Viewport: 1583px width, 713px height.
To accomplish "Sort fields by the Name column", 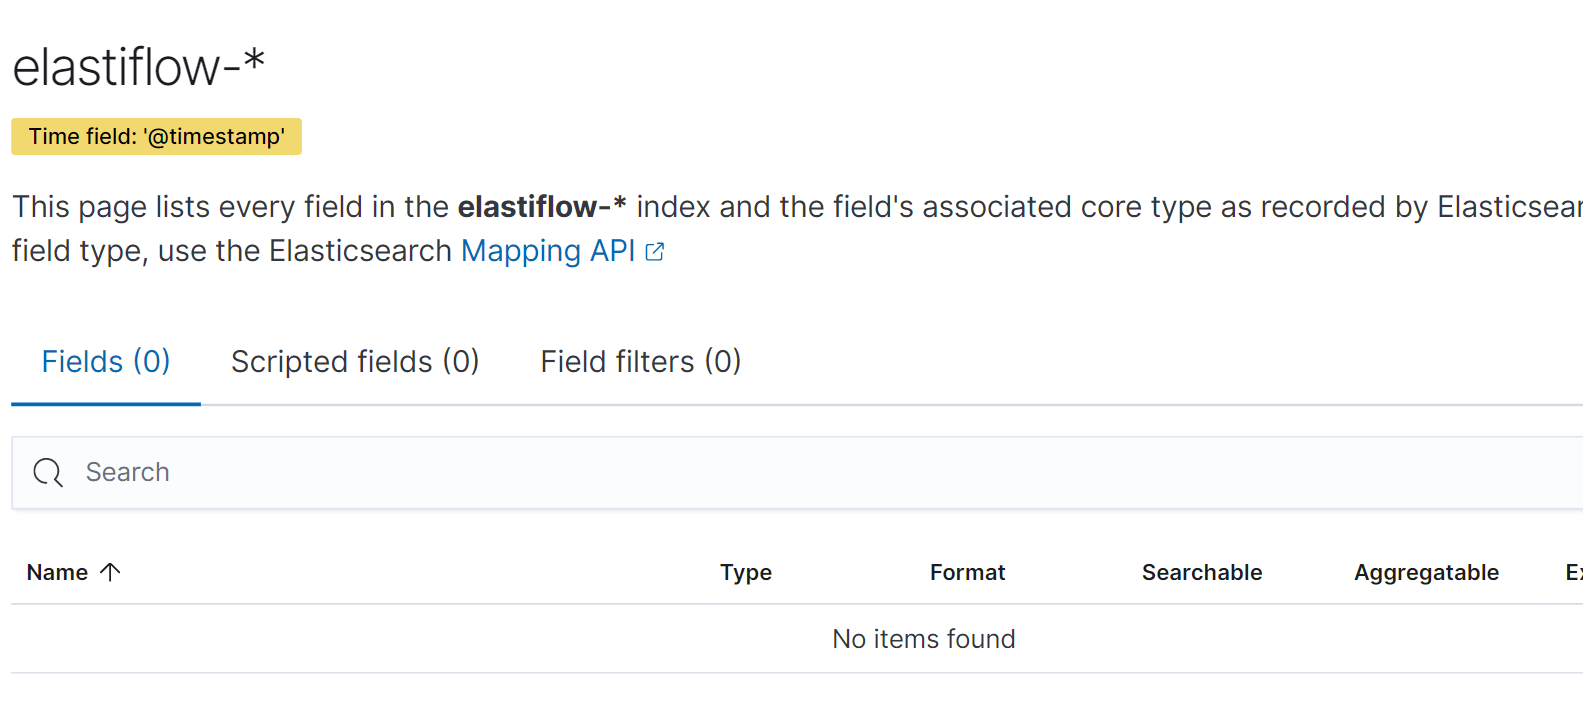I will pyautogui.click(x=56, y=572).
